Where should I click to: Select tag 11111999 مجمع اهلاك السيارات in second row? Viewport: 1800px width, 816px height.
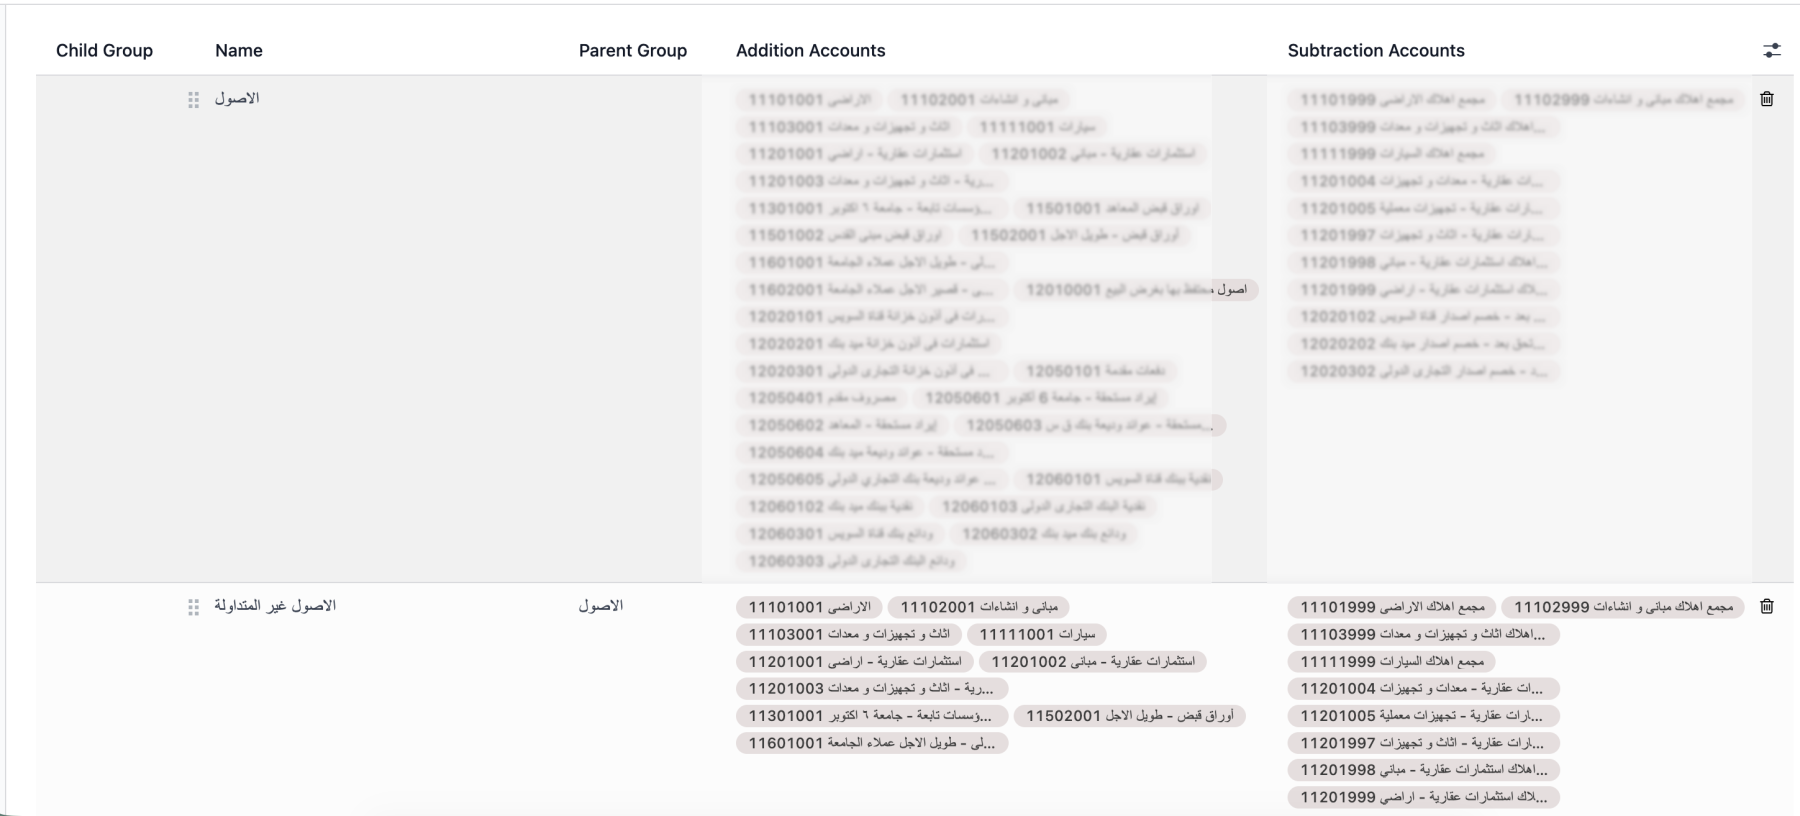pyautogui.click(x=1392, y=661)
